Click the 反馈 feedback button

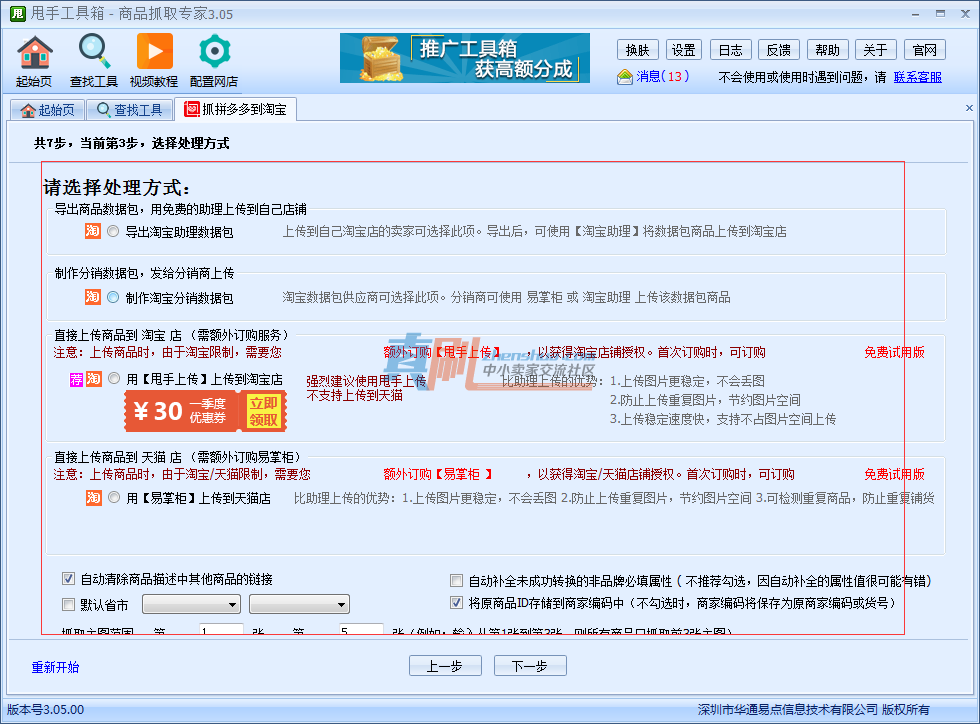click(779, 49)
